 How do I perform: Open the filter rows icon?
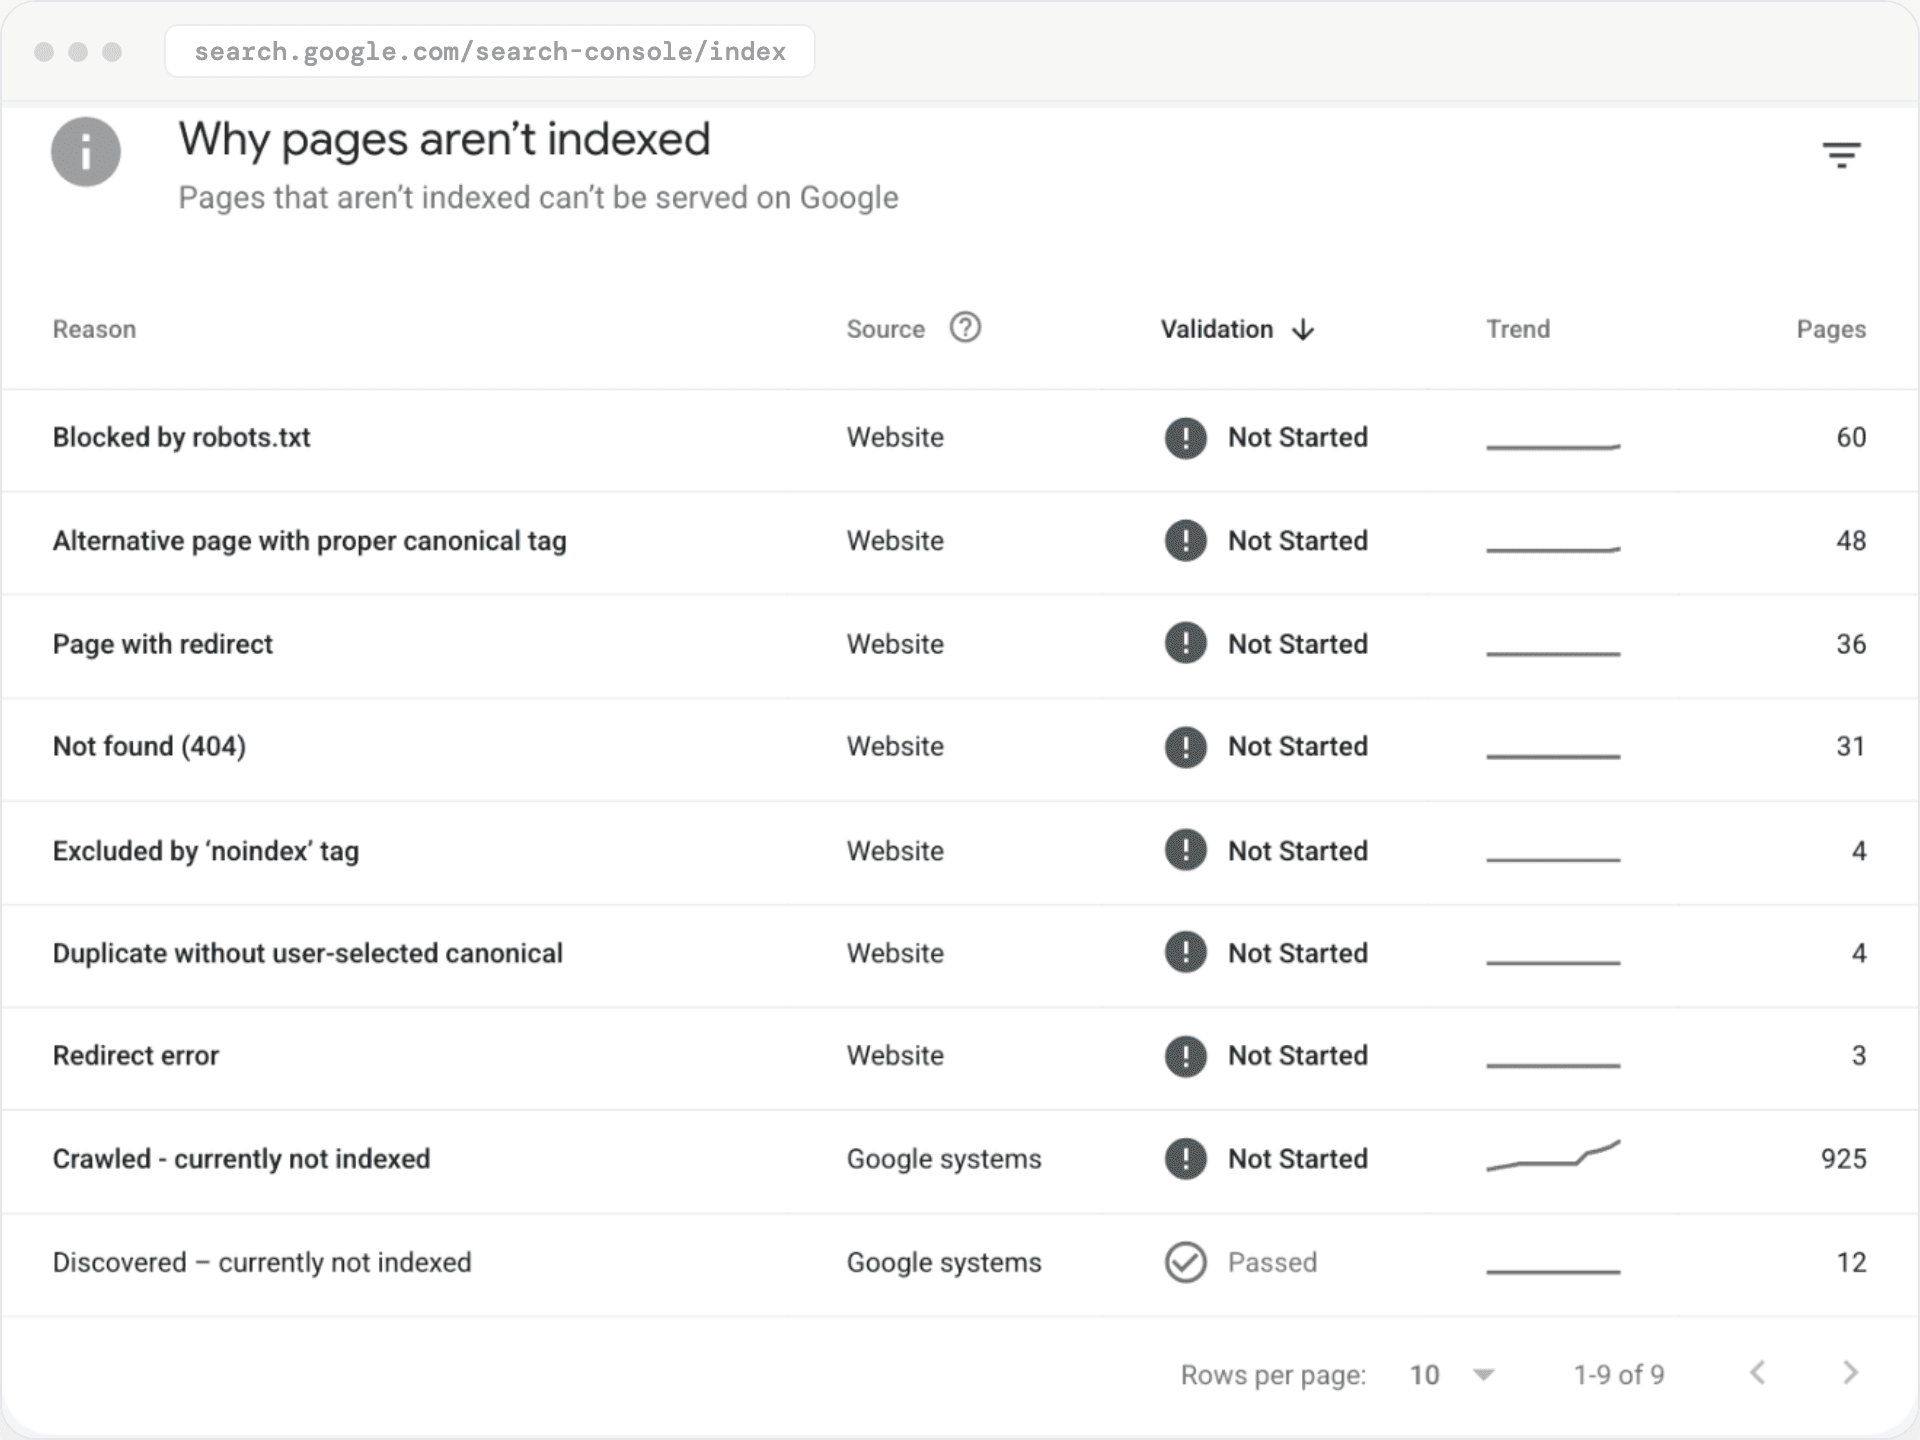click(x=1841, y=154)
